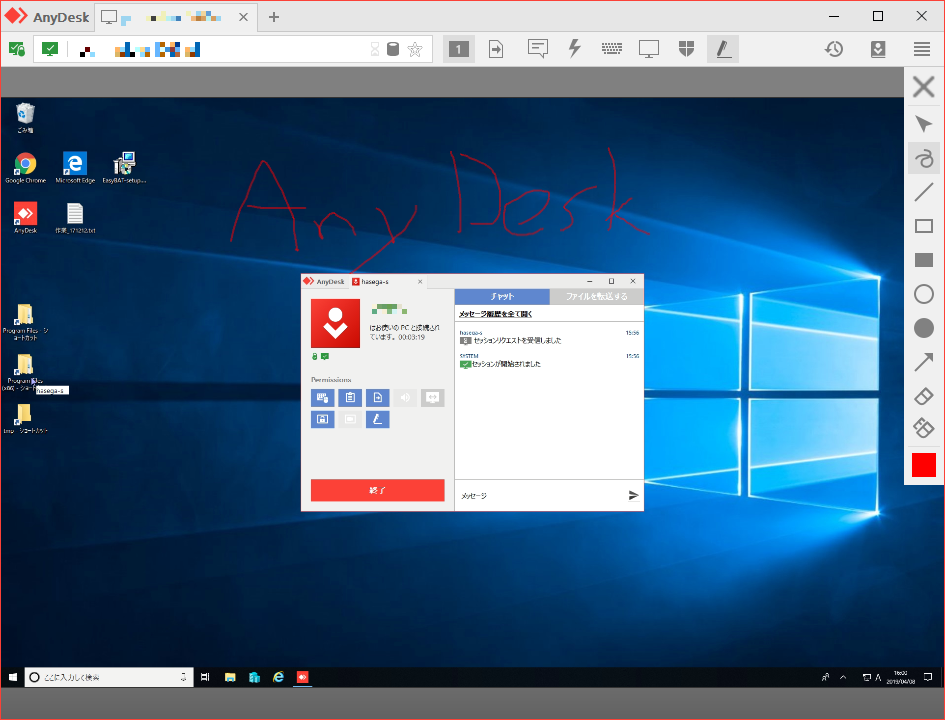Viewport: 945px width, 720px height.
Task: Open the メッセージ履歴を全て開く link
Action: [495, 314]
